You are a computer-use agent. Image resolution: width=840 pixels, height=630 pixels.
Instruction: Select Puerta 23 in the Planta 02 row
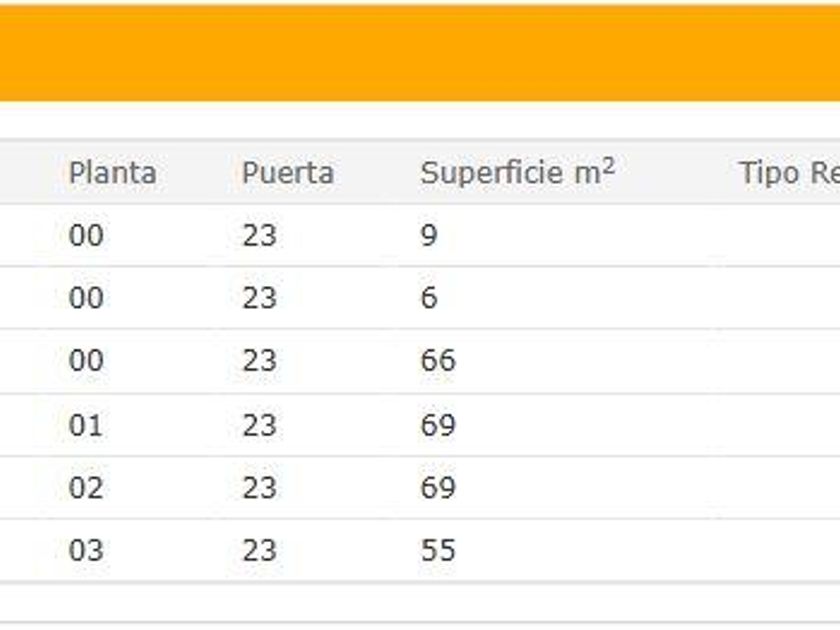coord(259,488)
